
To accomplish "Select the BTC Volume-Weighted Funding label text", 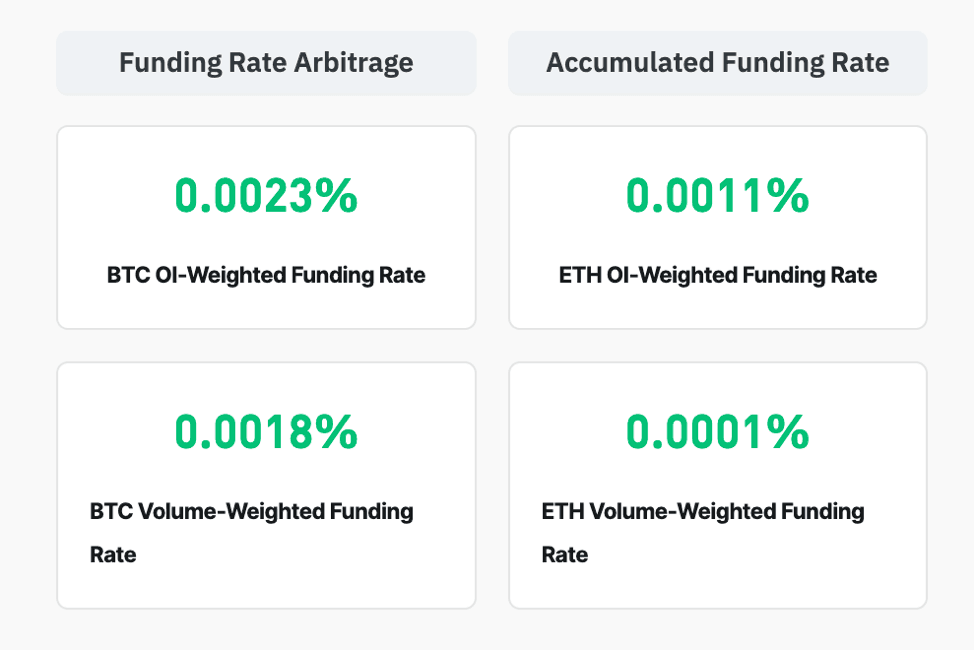I will tap(251, 512).
